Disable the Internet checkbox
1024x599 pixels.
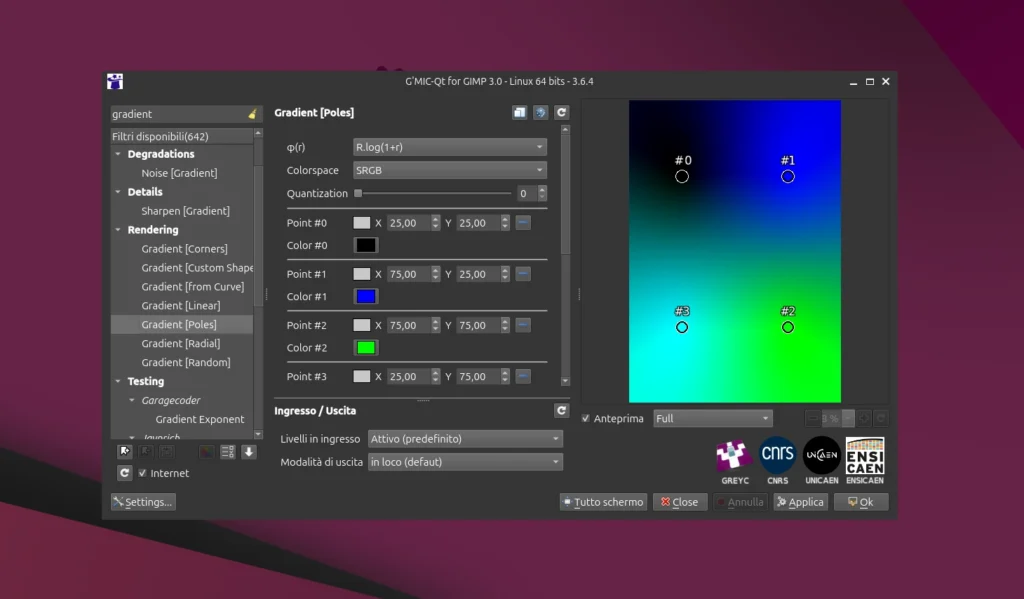pos(144,472)
